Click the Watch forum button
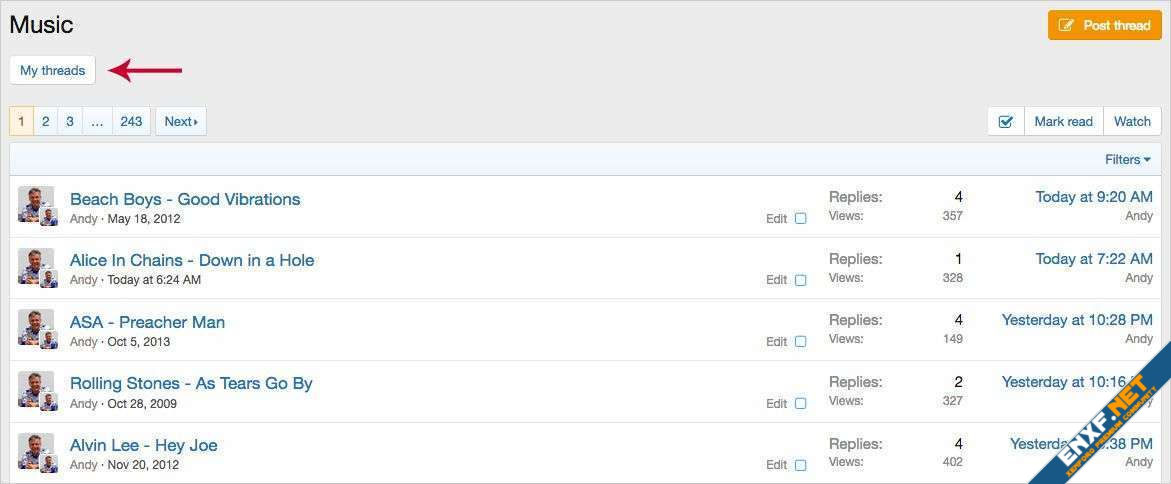The image size is (1171, 484). click(x=1132, y=122)
